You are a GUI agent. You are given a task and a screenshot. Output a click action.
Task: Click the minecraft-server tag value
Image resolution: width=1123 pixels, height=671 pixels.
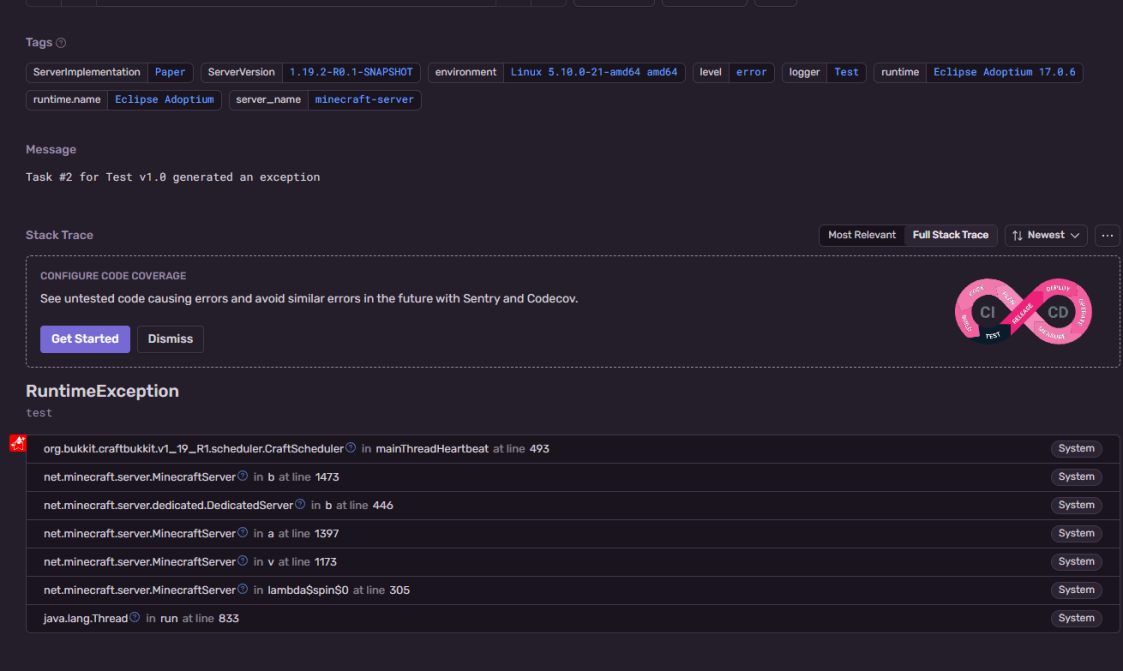tap(364, 100)
